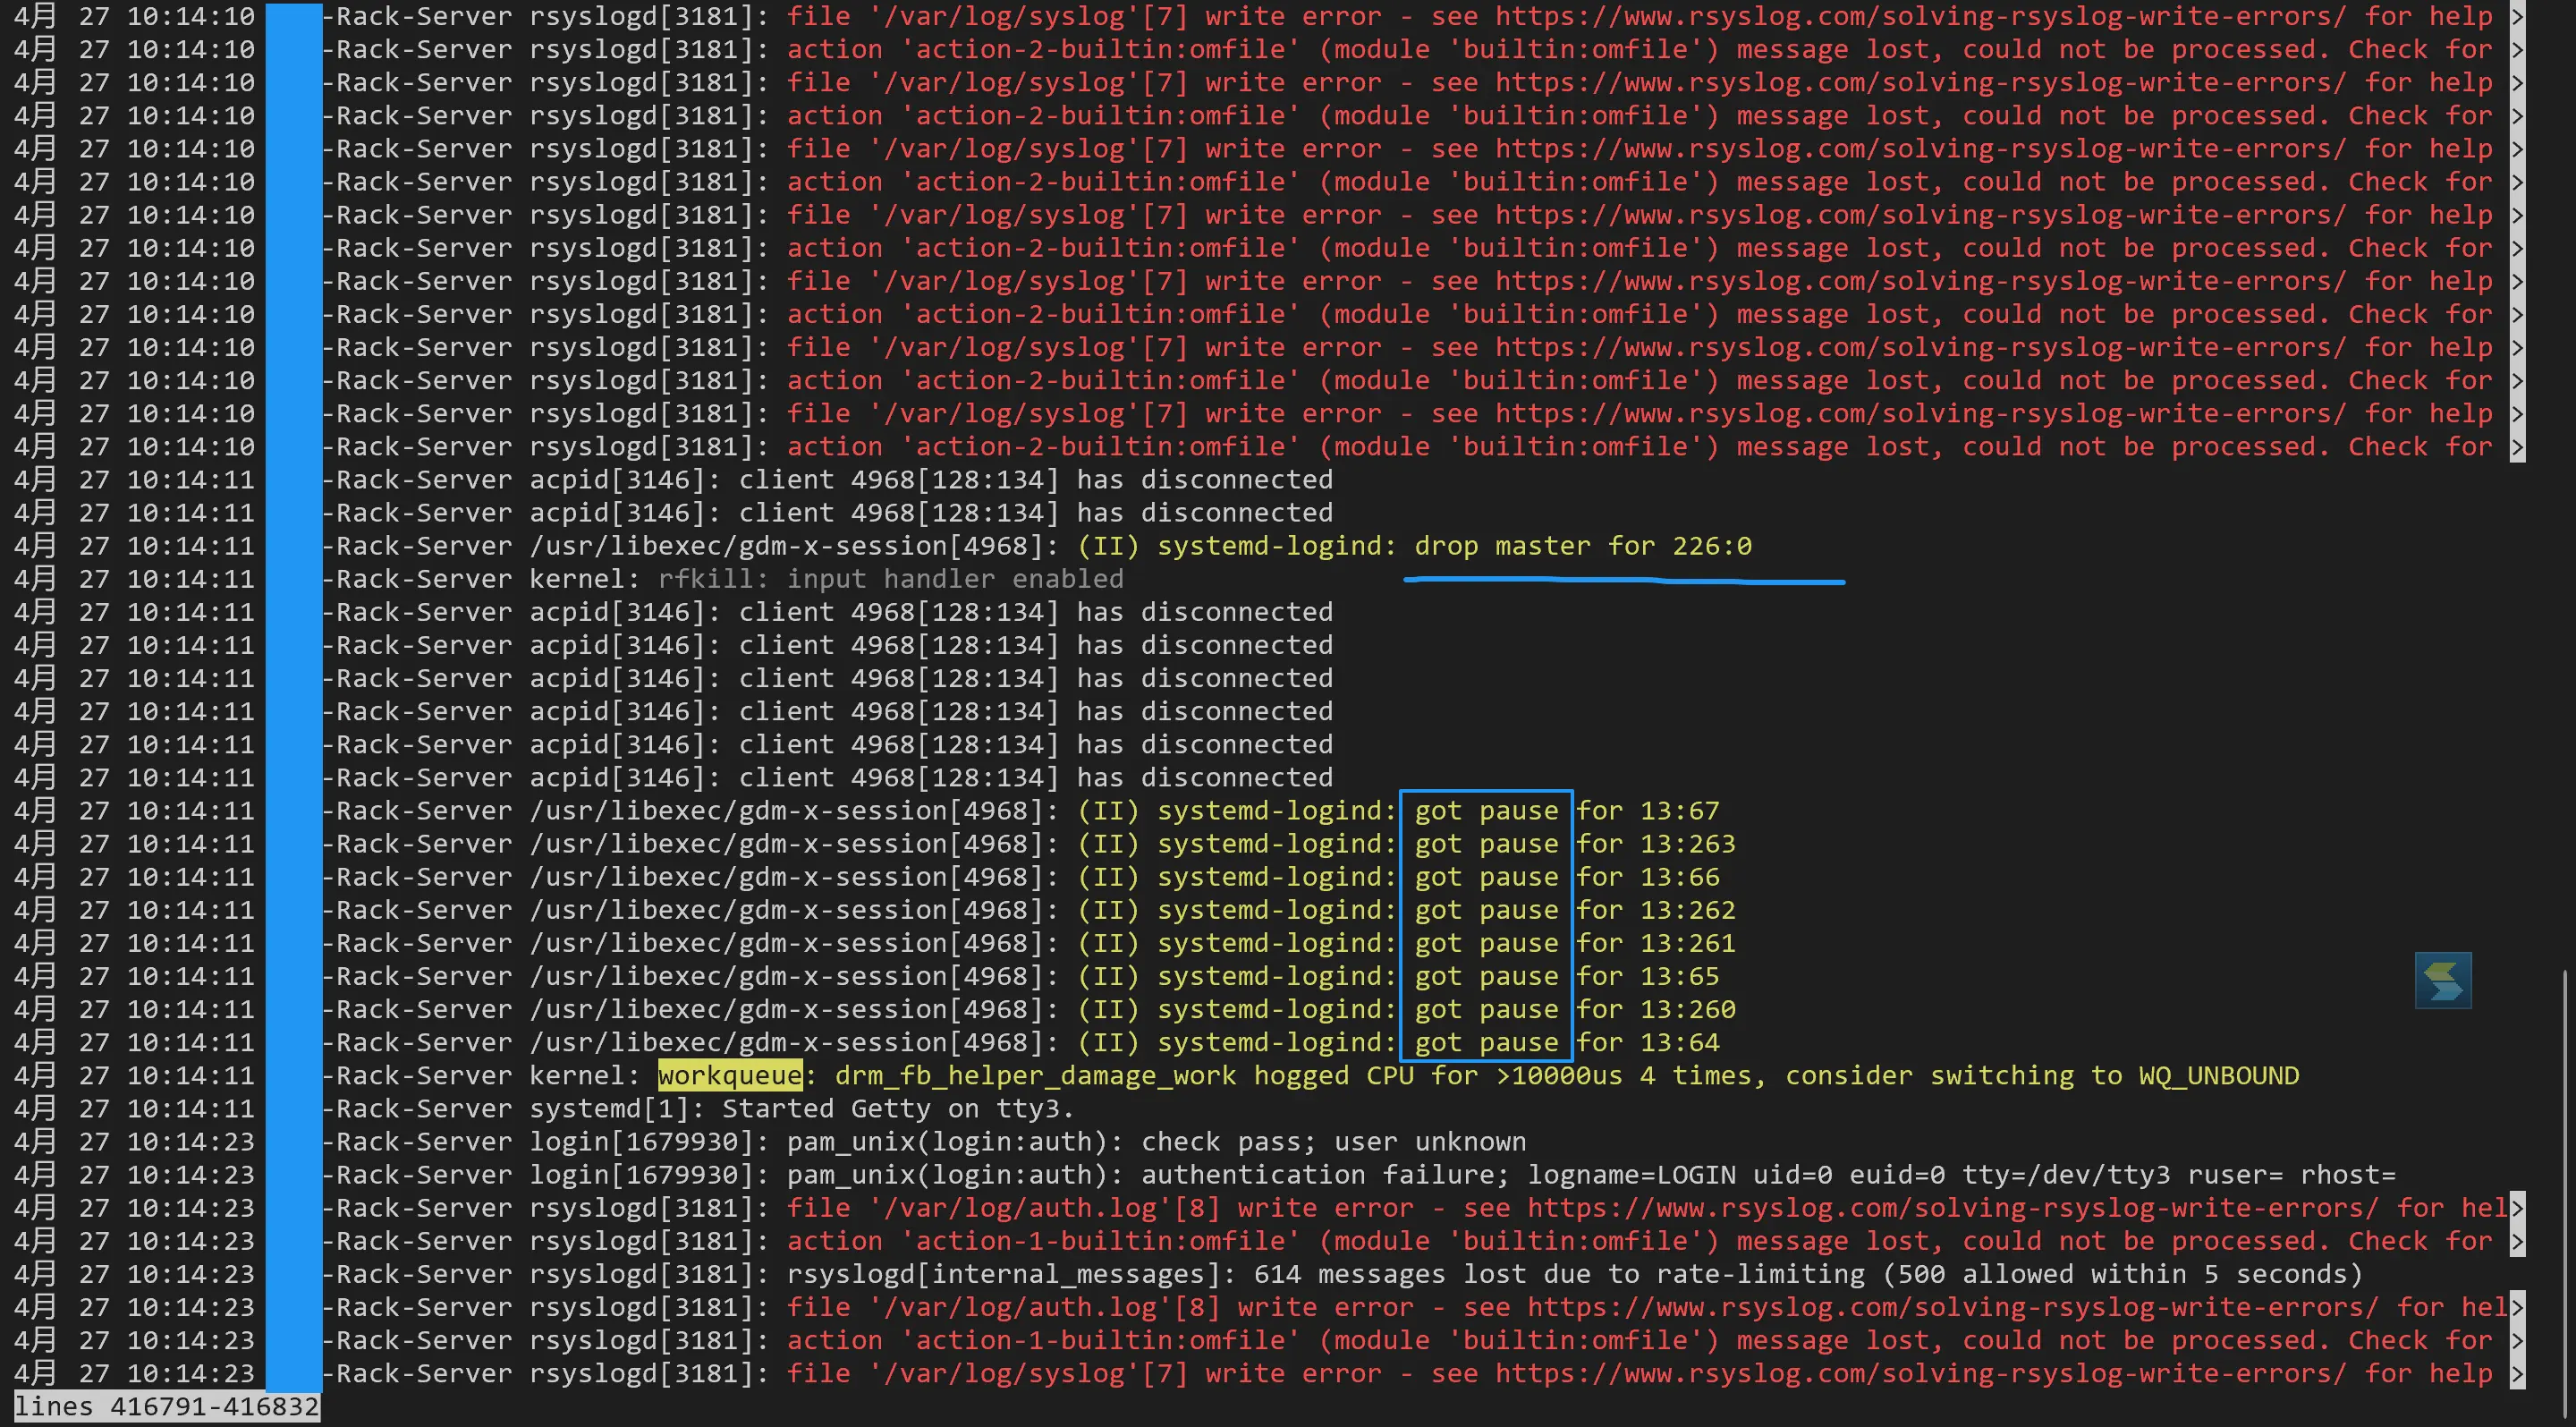Click 'got pause' on the 13:67 line
The height and width of the screenshot is (1427, 2576).
(1485, 811)
